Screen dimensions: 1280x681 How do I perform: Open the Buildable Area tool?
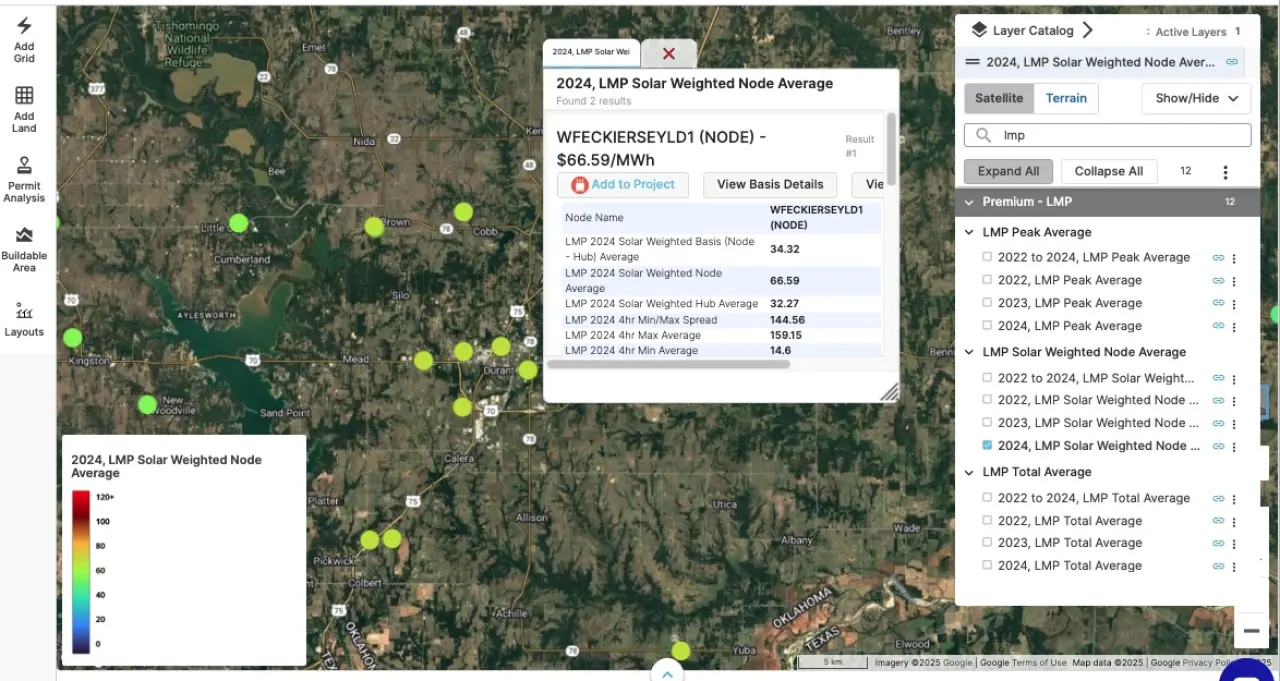(24, 249)
